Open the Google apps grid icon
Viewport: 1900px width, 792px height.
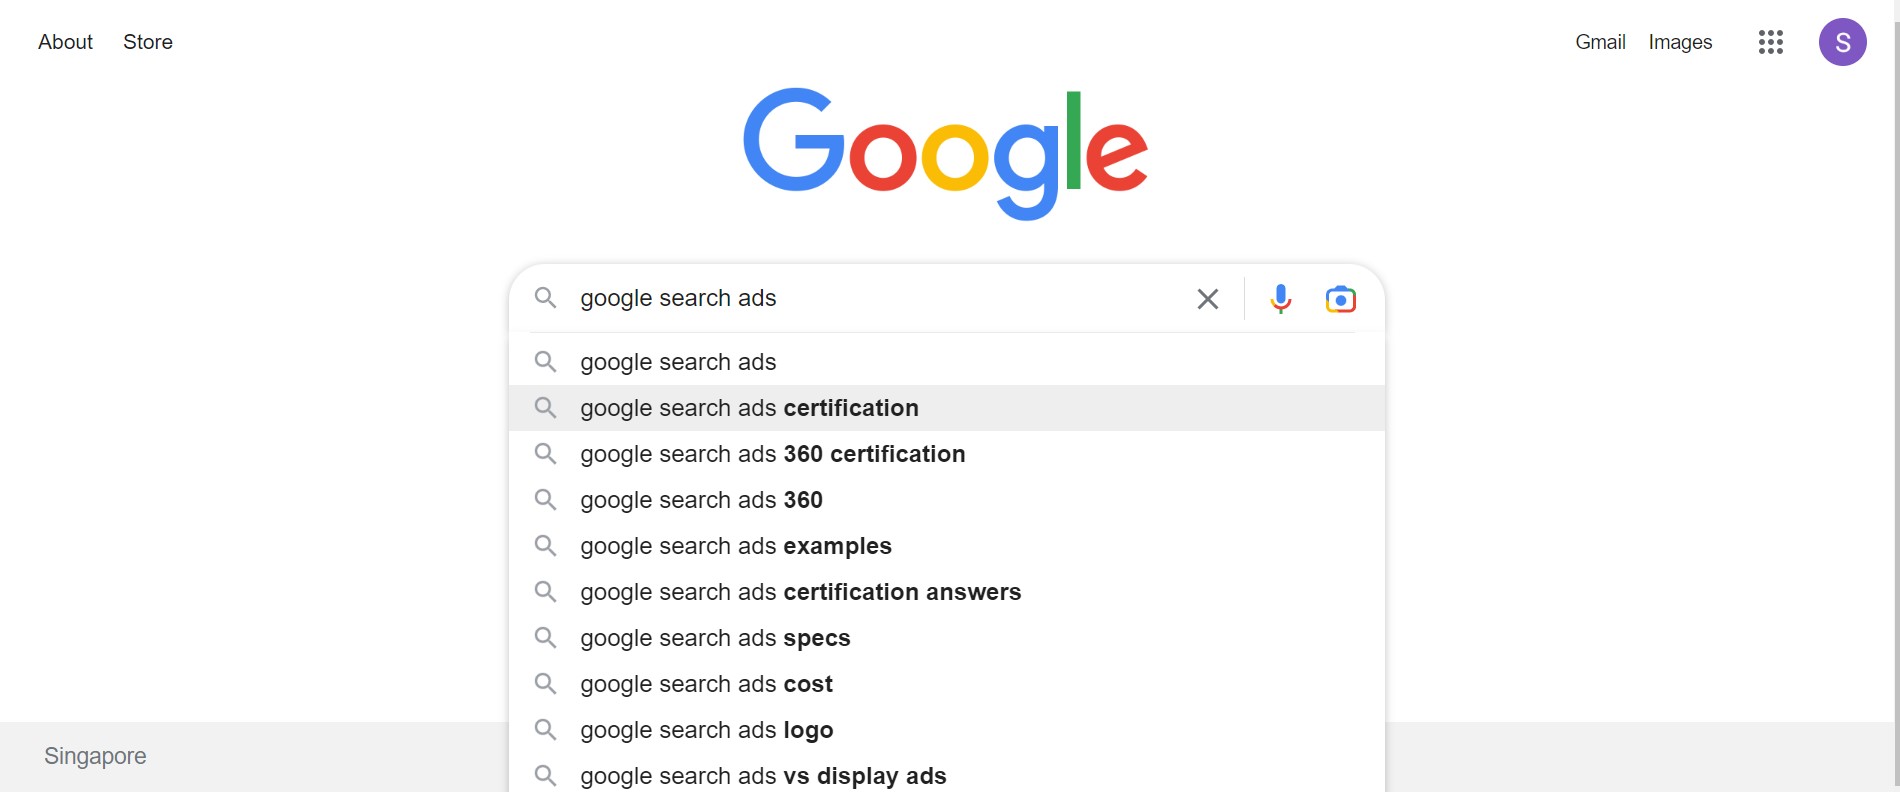click(x=1771, y=42)
